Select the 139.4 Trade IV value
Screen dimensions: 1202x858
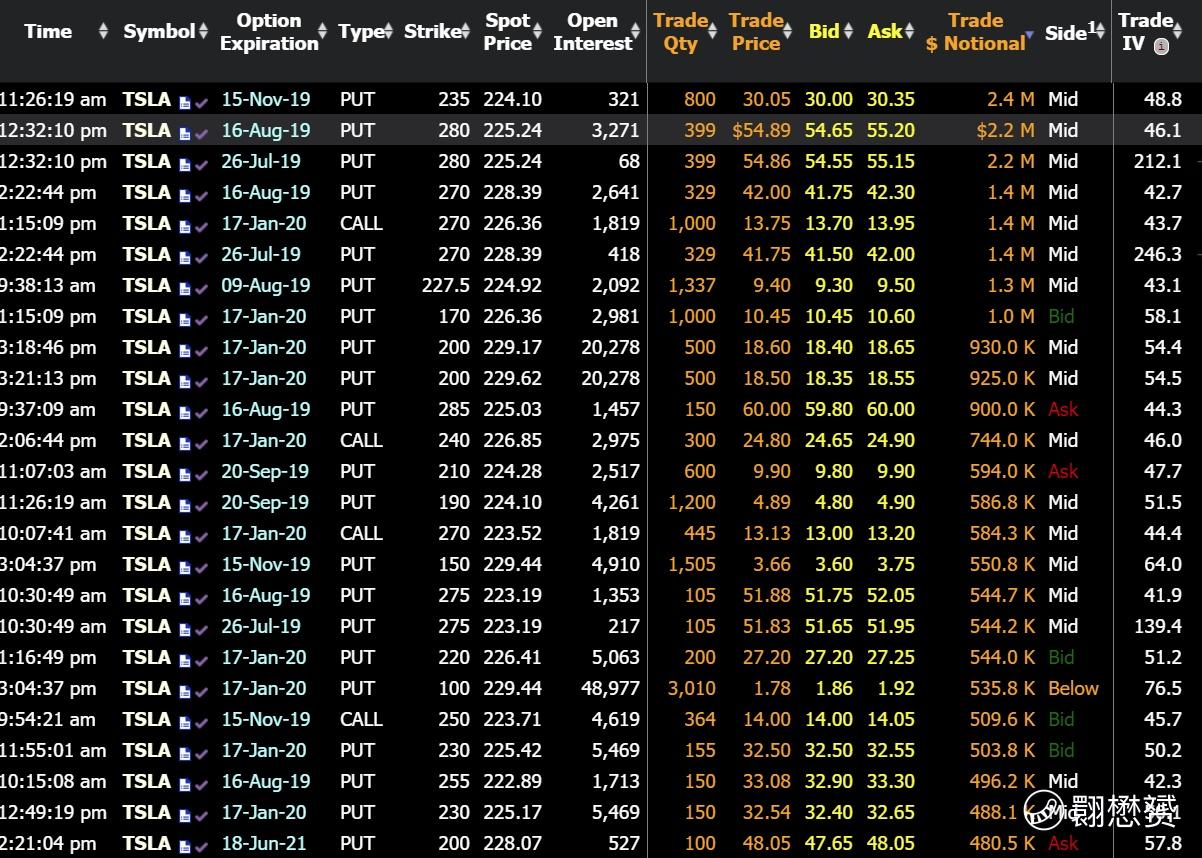pos(1158,626)
